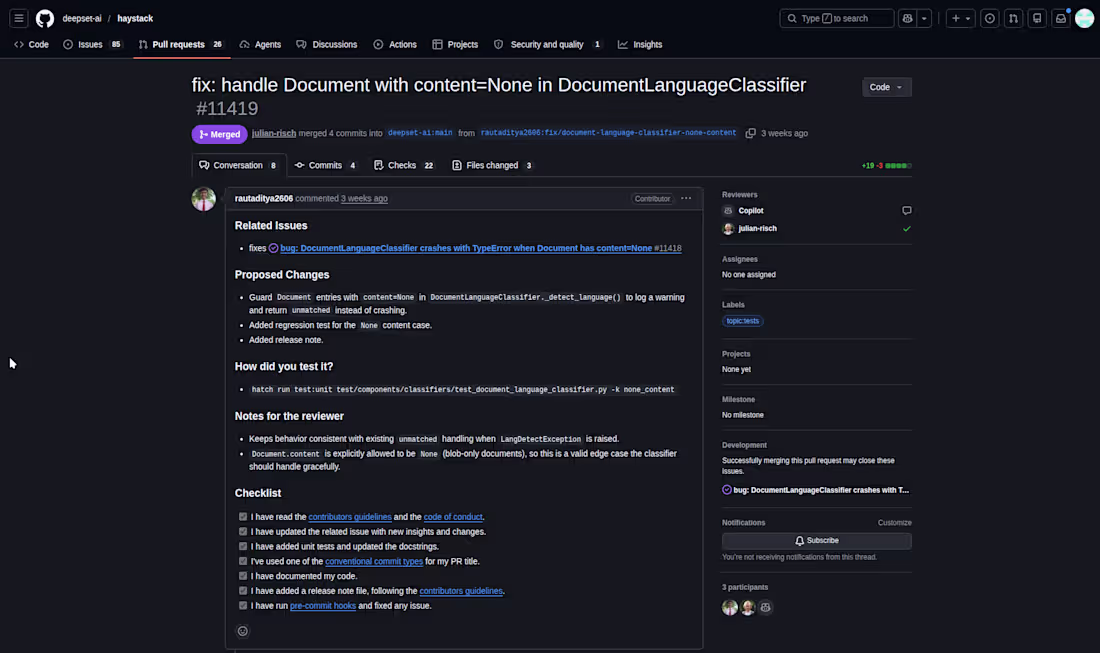
Task: Open the repositories header icon
Action: coord(1037,18)
